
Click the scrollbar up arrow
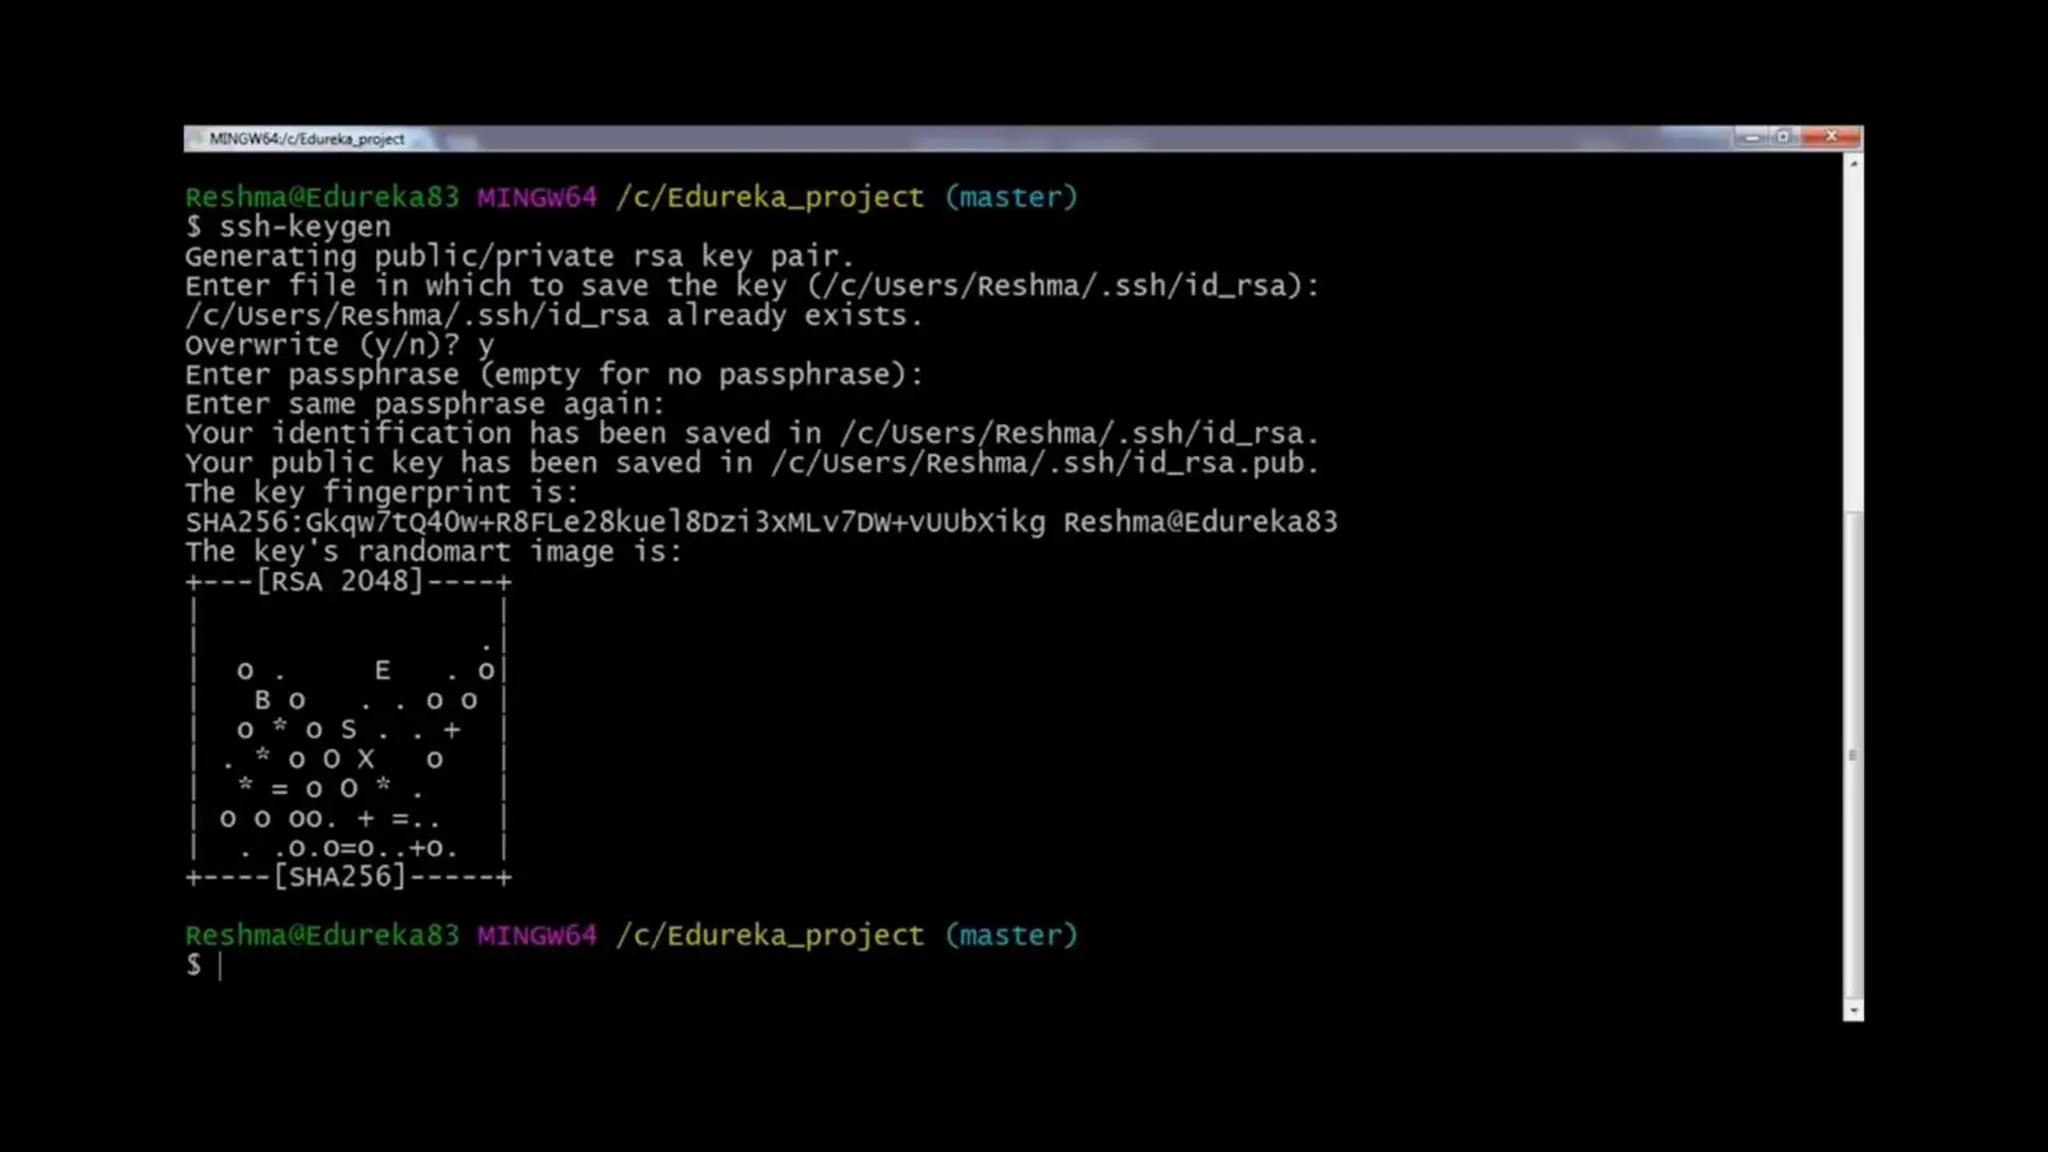(x=1853, y=162)
